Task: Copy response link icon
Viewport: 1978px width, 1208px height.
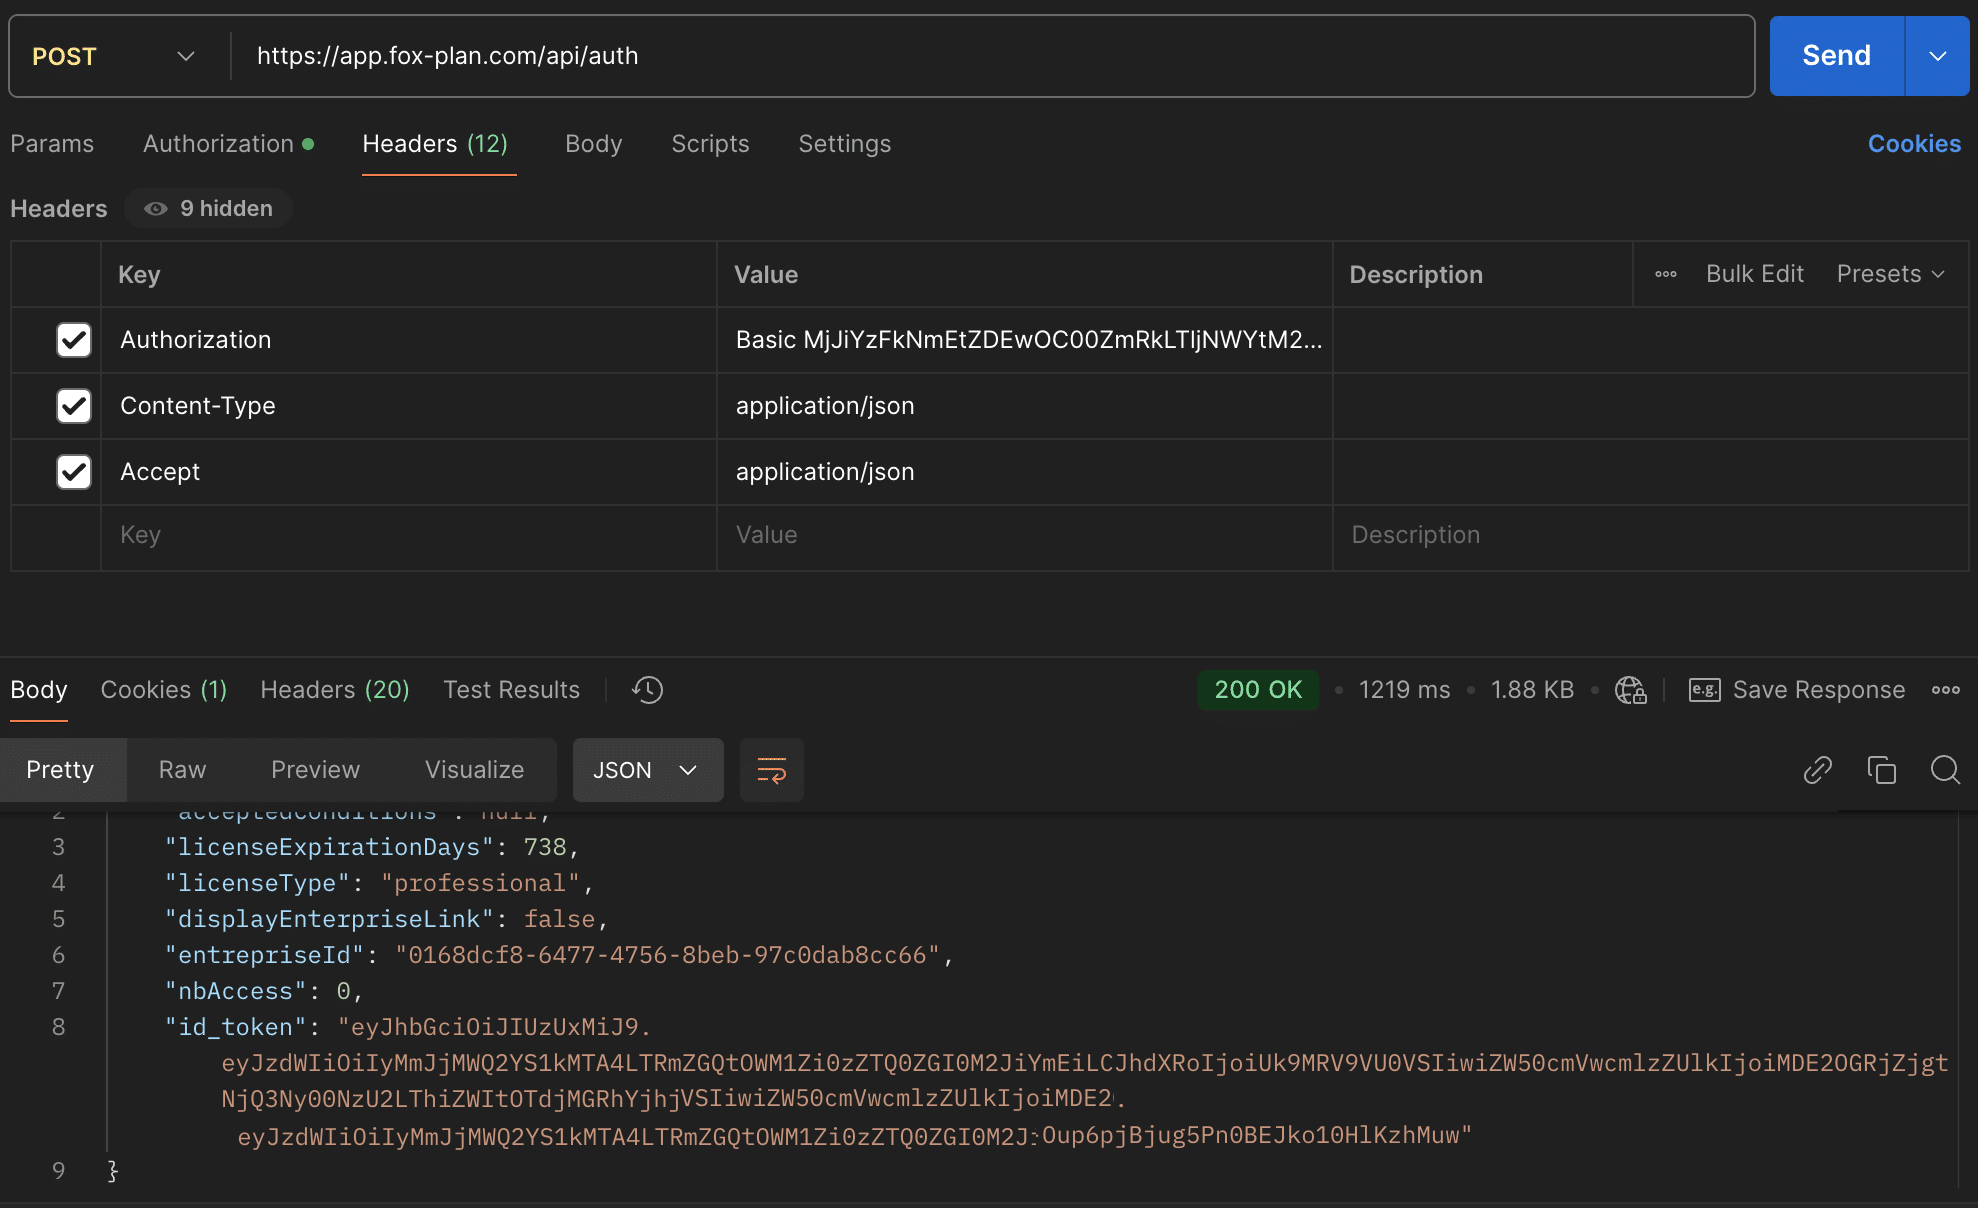Action: (x=1817, y=770)
